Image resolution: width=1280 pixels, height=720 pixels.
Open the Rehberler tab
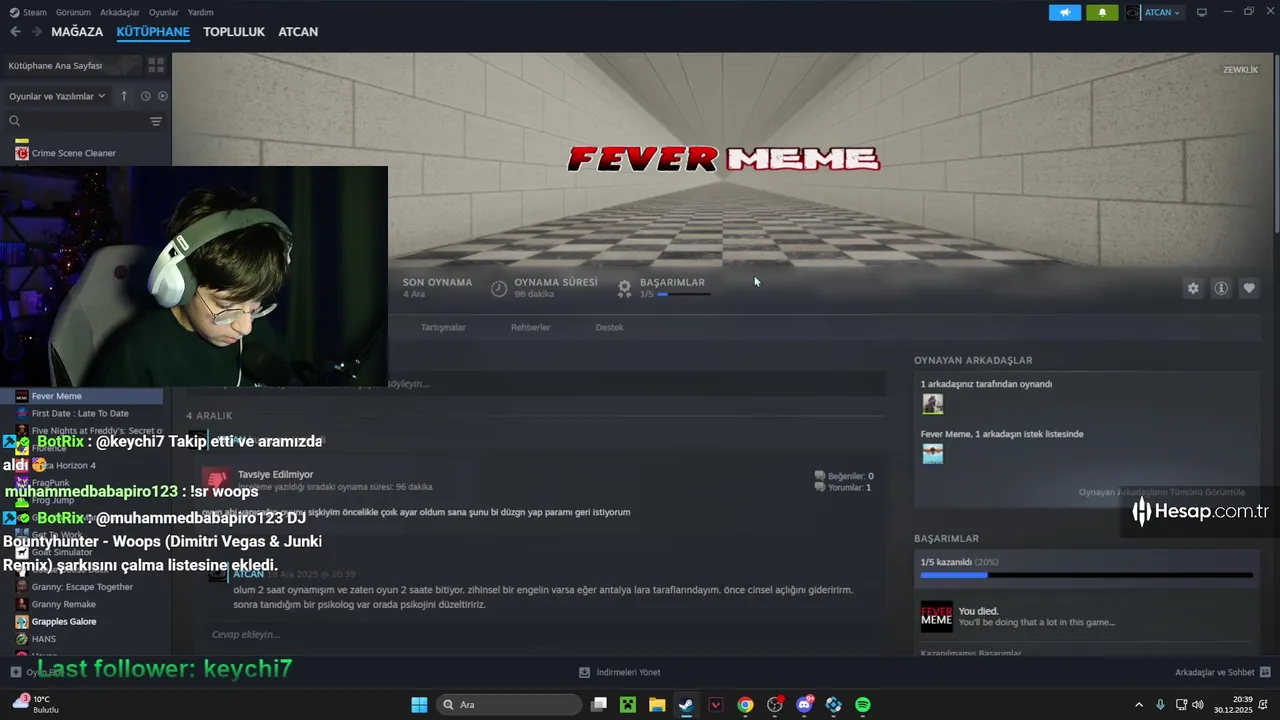pos(530,327)
